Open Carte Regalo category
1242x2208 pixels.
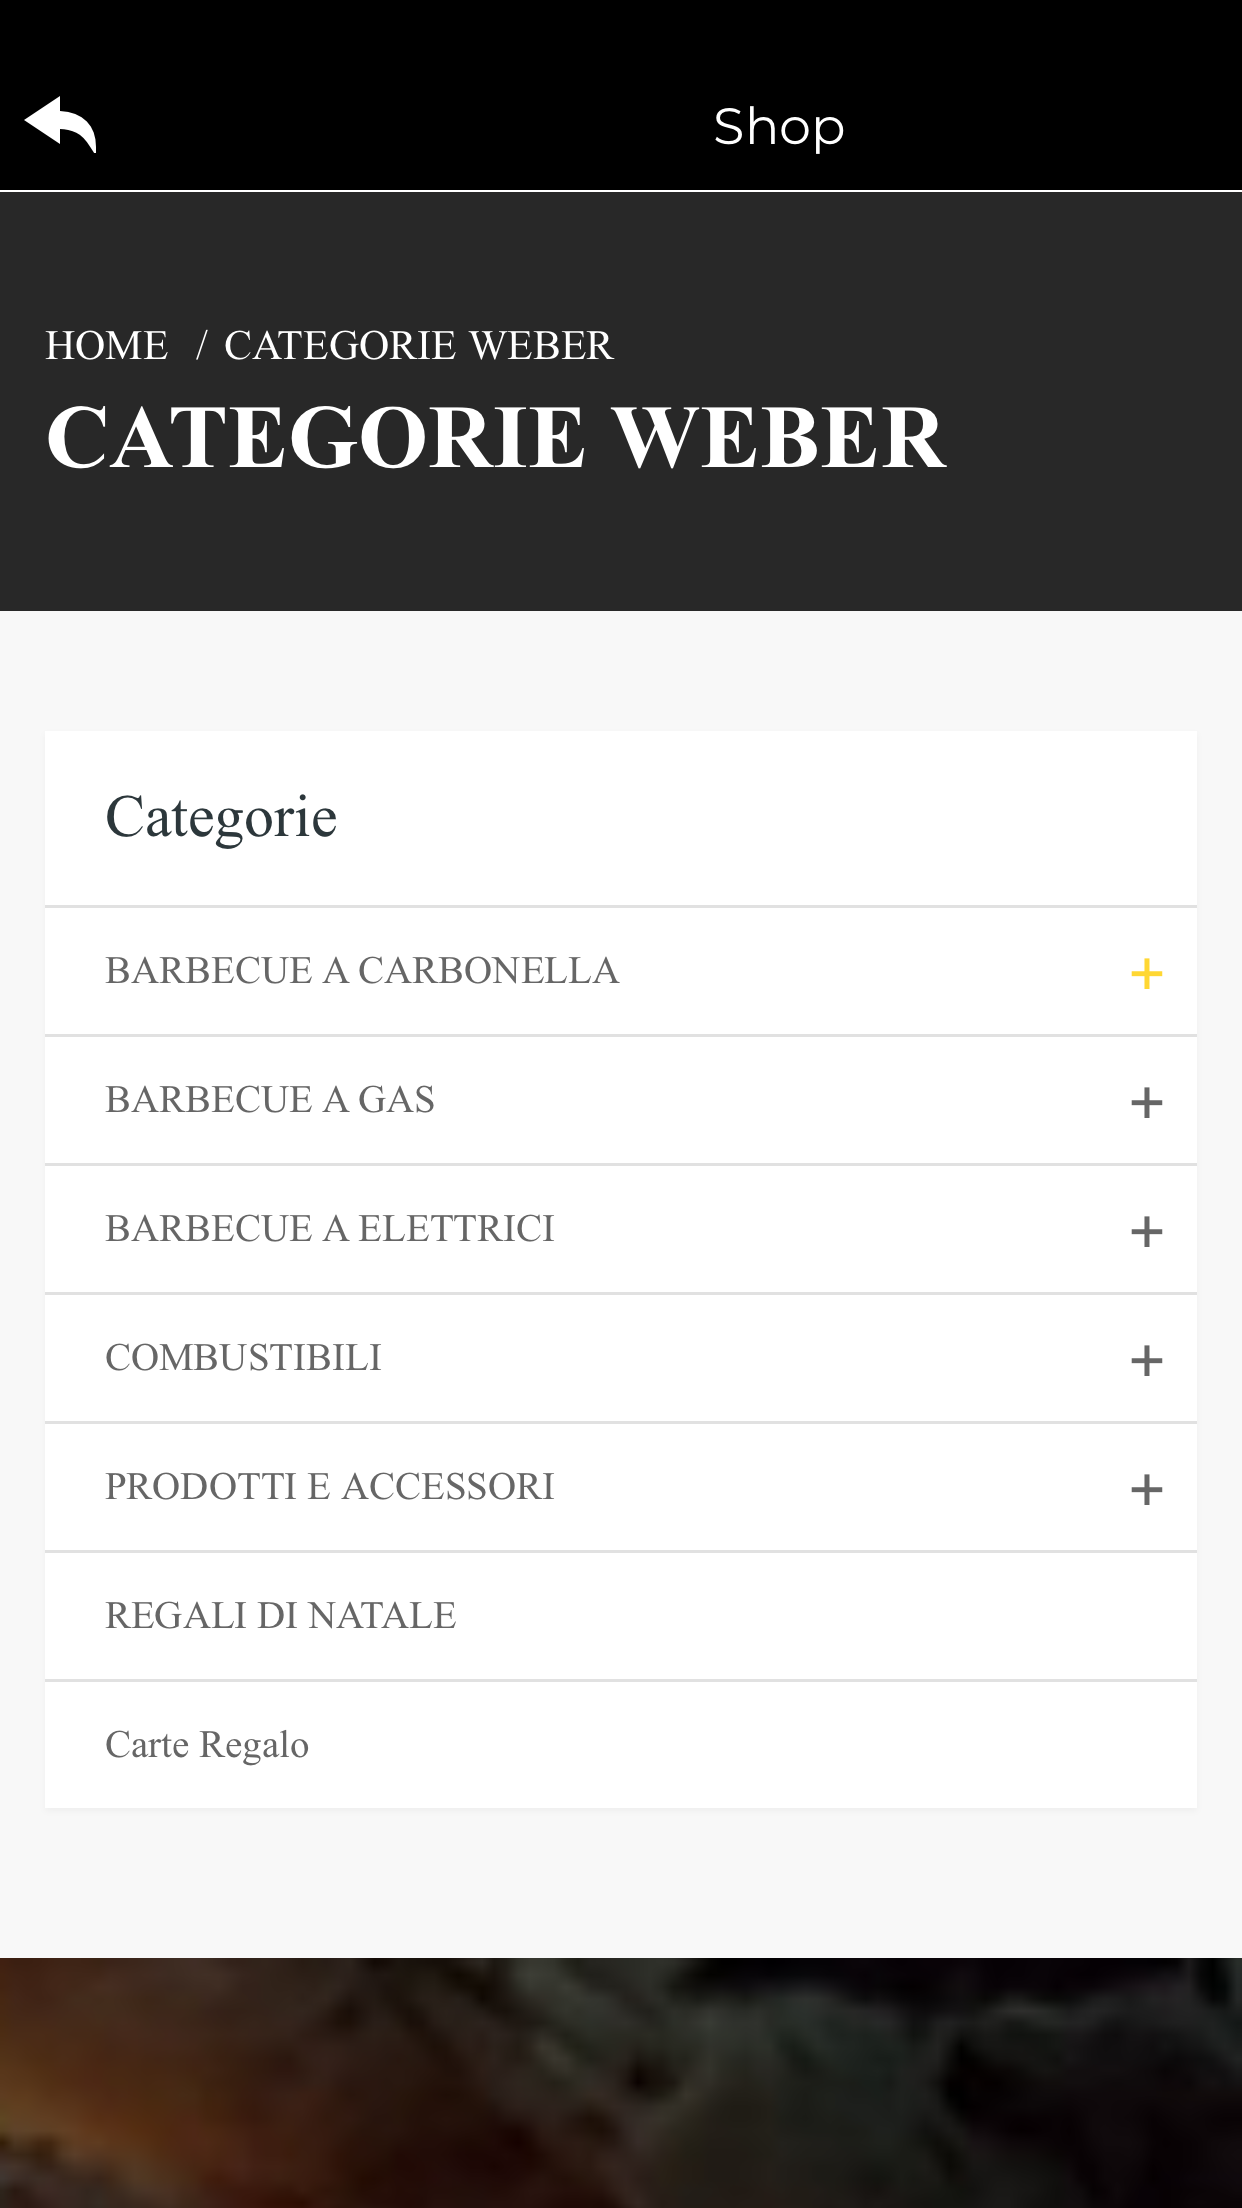click(x=207, y=1745)
